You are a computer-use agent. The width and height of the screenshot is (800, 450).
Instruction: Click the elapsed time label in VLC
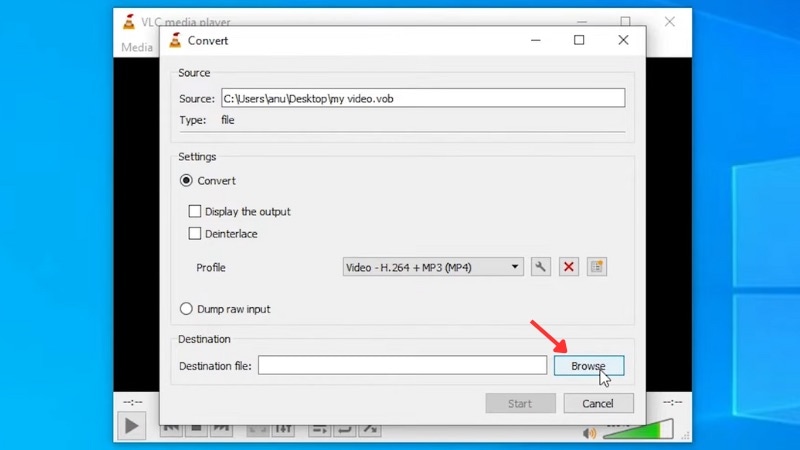pos(133,402)
